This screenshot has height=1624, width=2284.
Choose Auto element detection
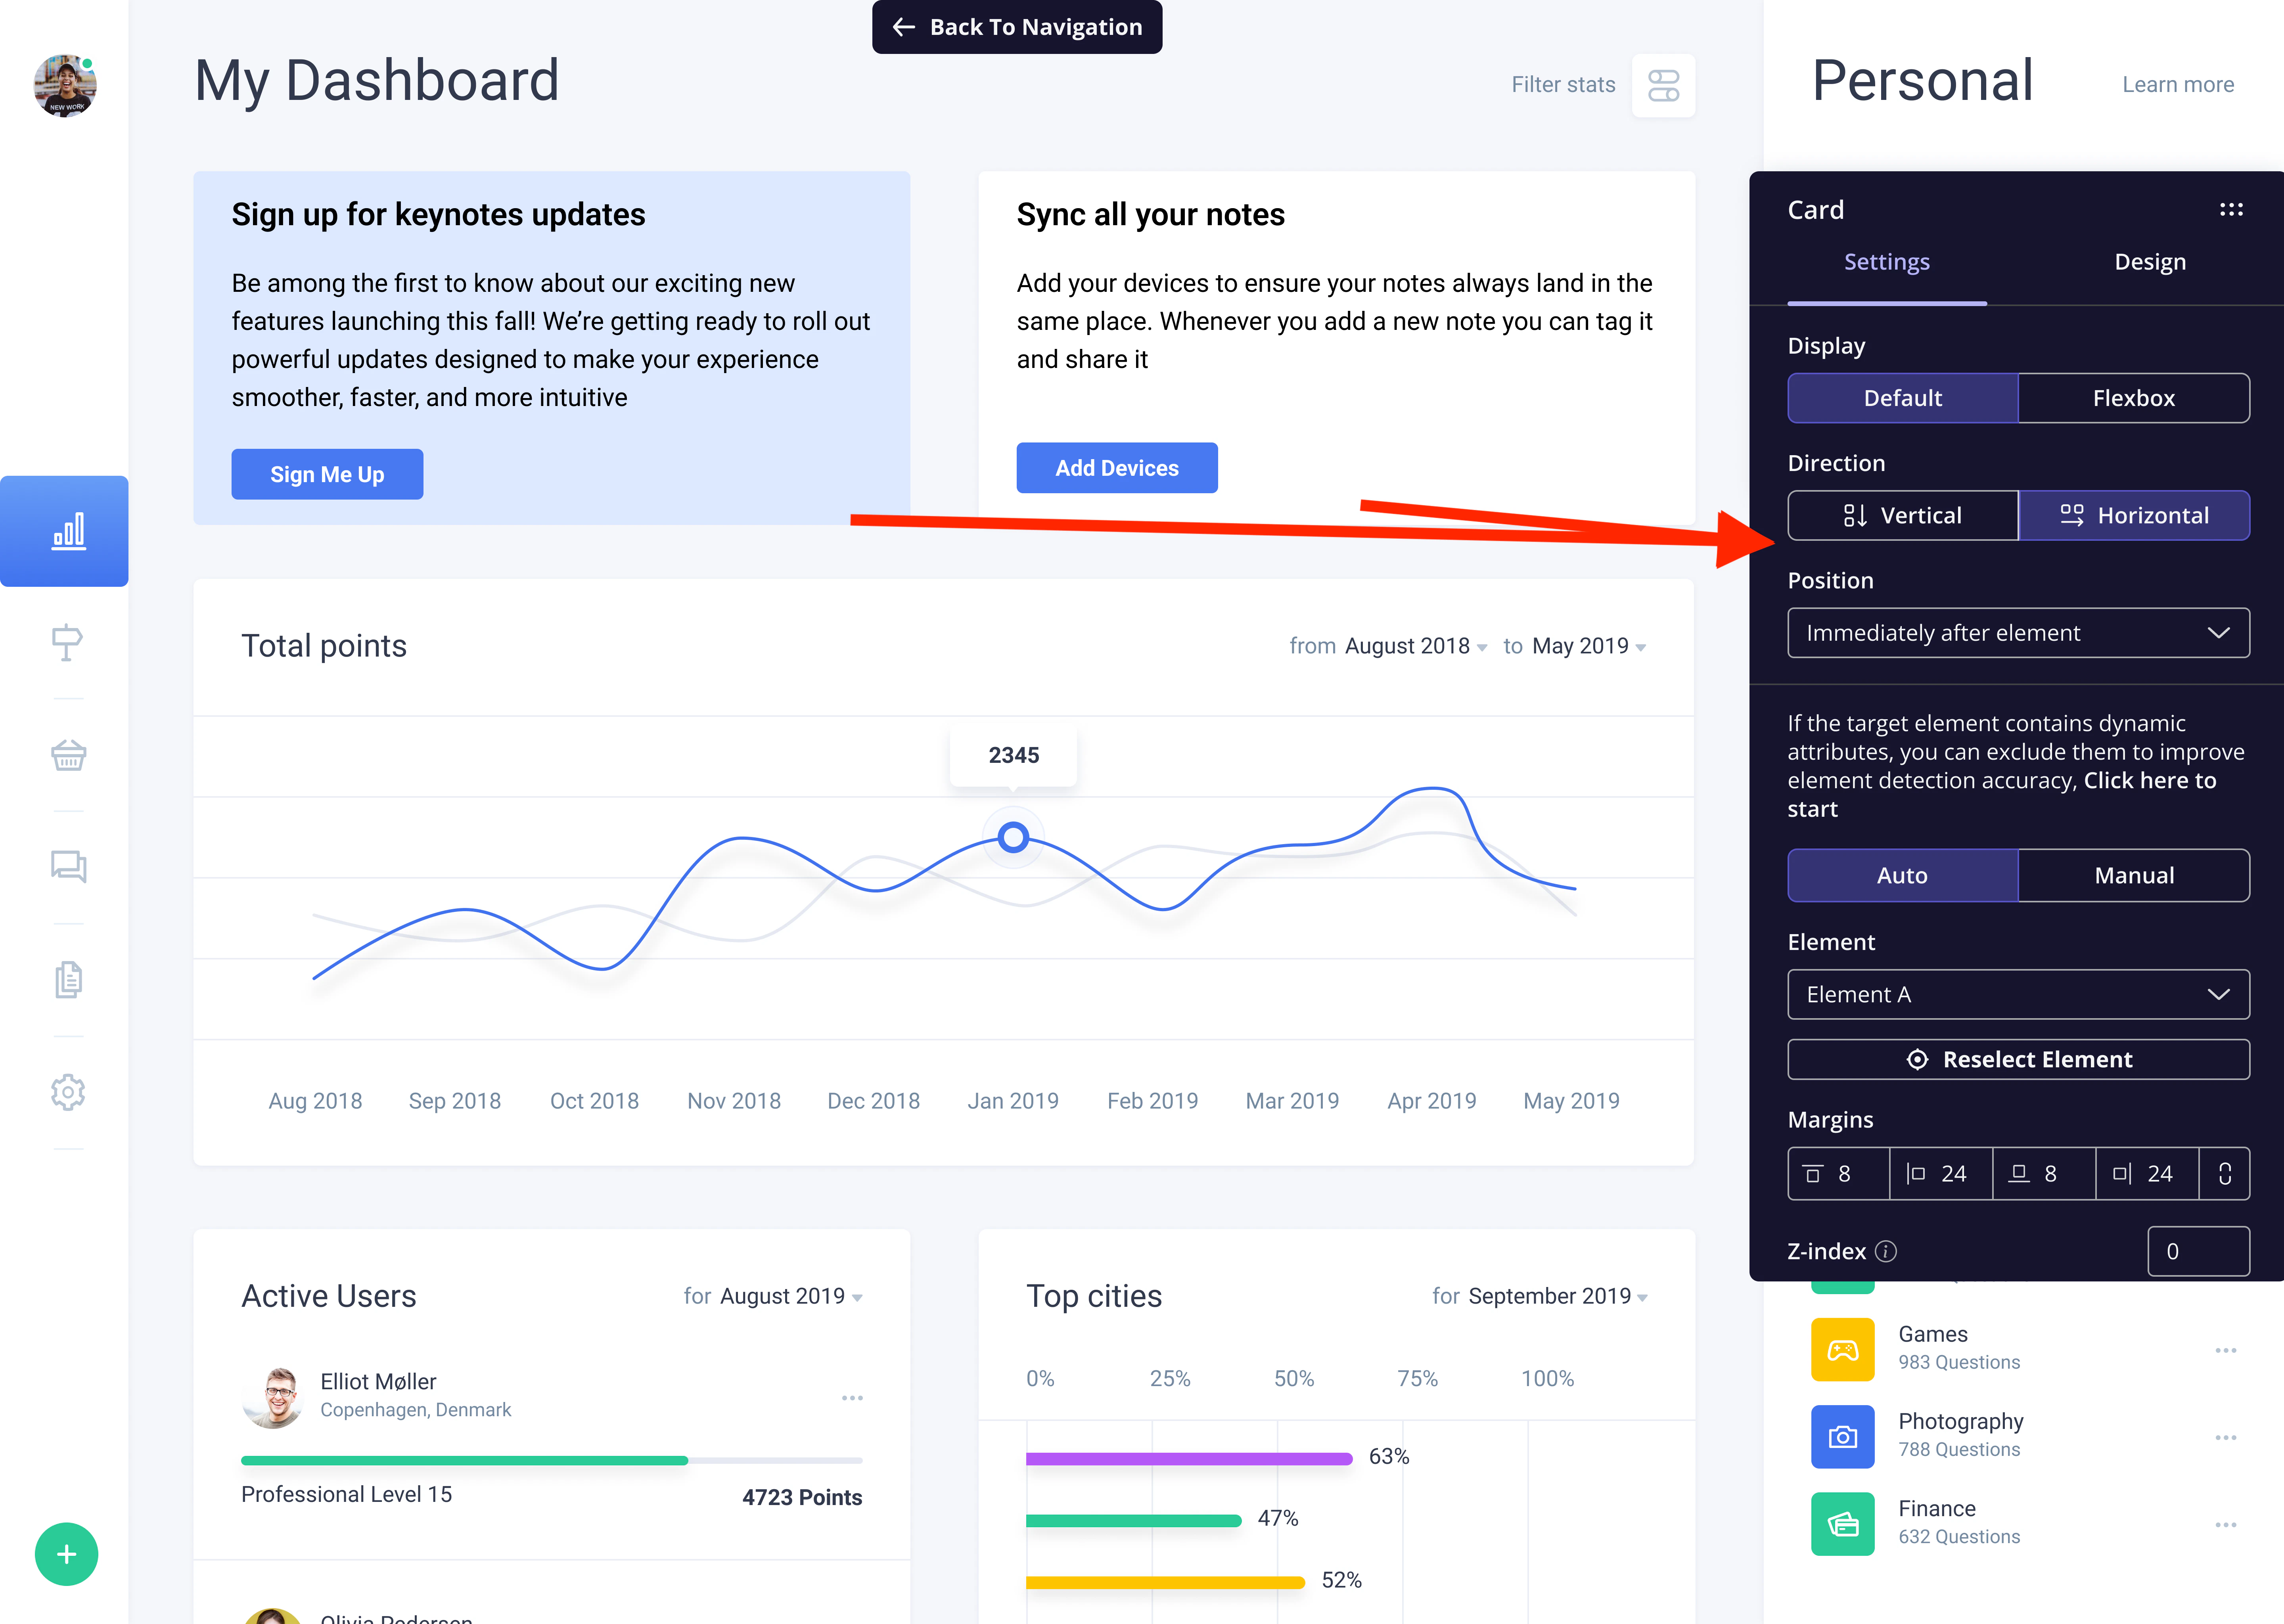[x=1903, y=875]
